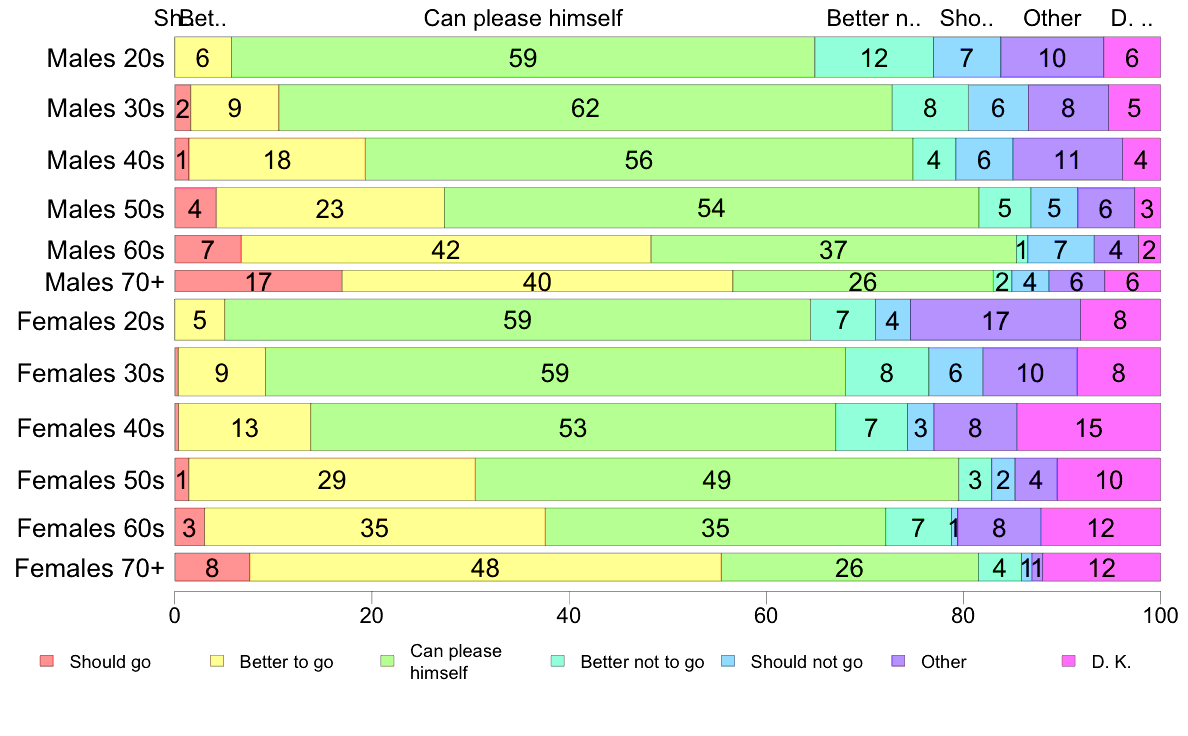
Task: Click the Other column header at top
Action: click(x=1052, y=17)
